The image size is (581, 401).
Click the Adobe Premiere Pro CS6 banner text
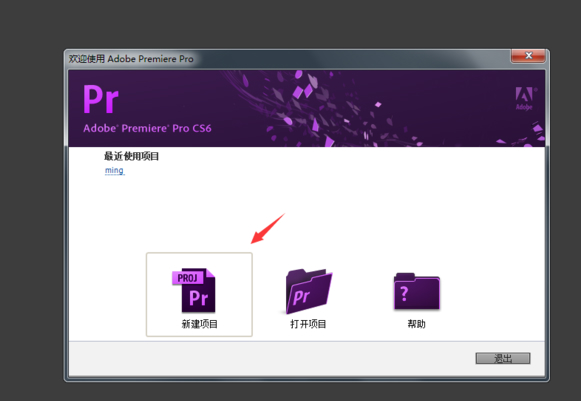[x=147, y=128]
